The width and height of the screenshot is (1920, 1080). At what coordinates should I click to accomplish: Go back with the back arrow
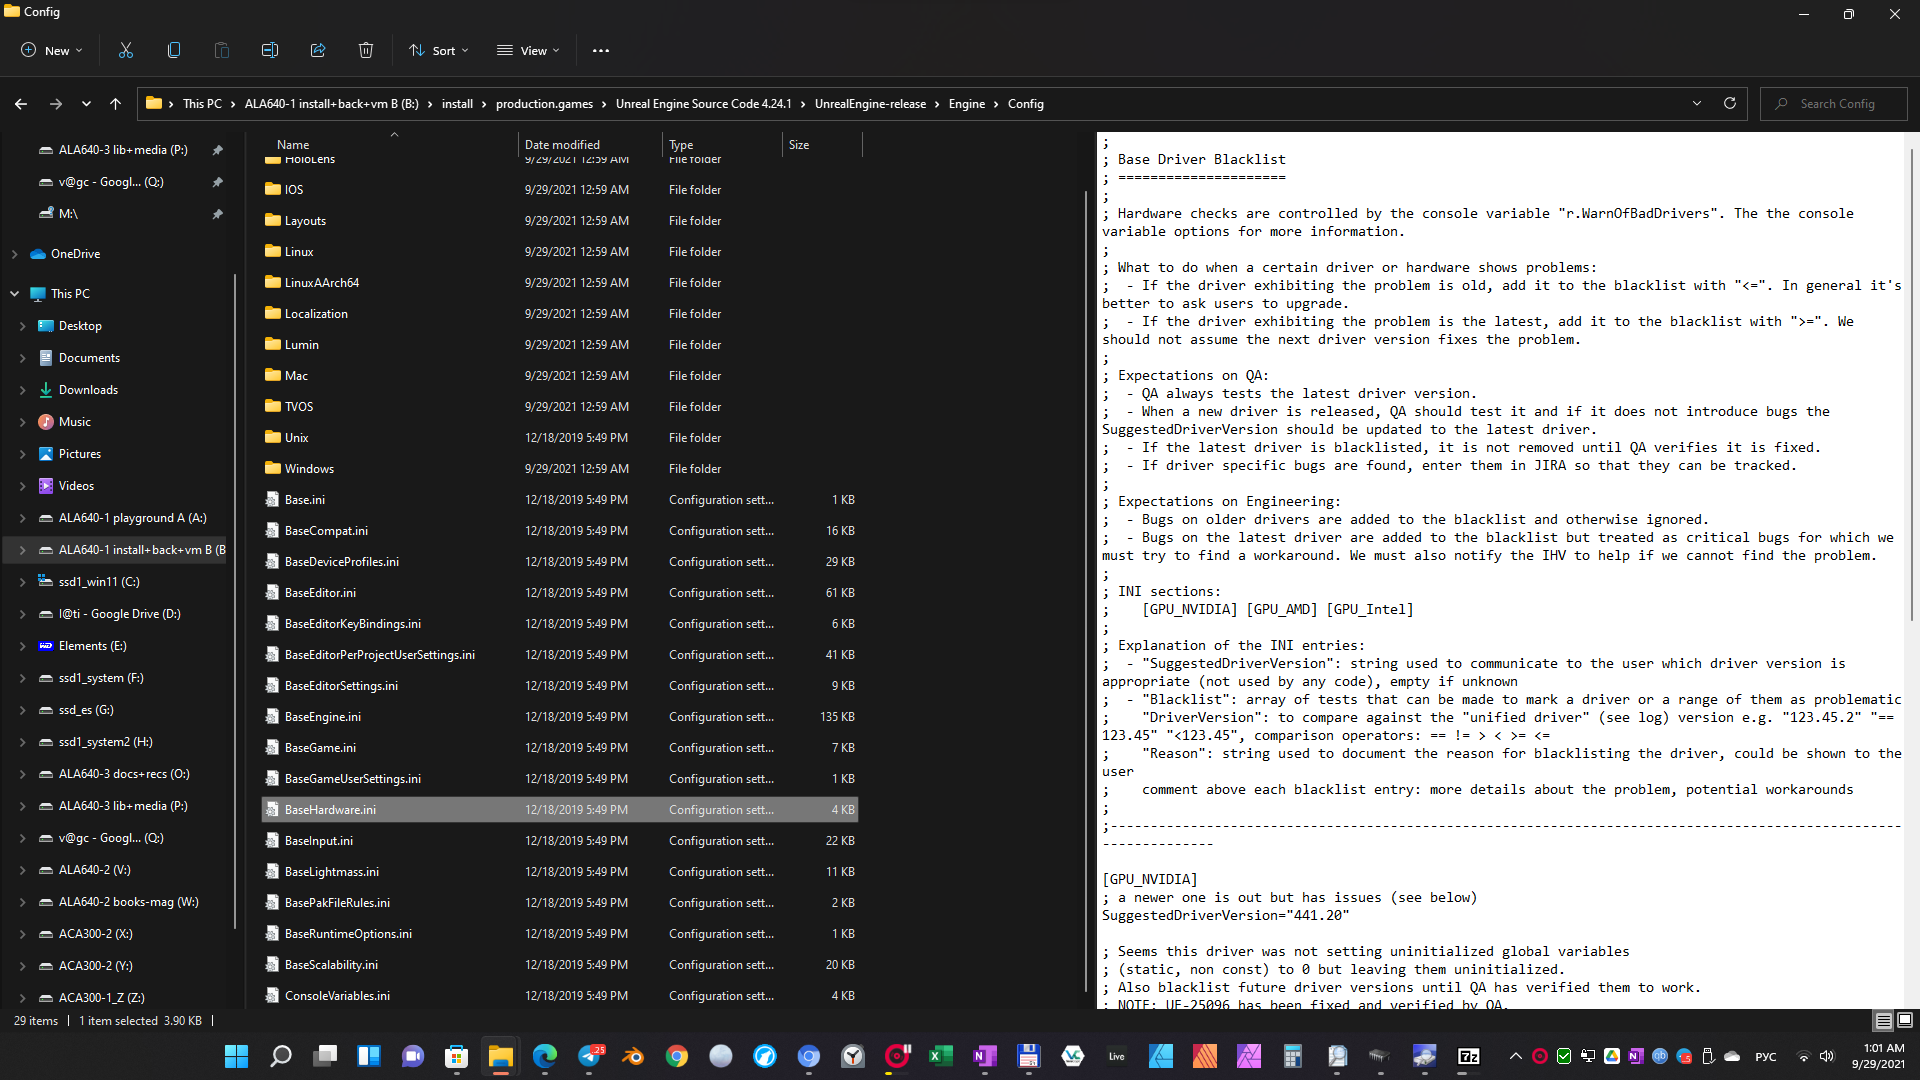click(21, 104)
